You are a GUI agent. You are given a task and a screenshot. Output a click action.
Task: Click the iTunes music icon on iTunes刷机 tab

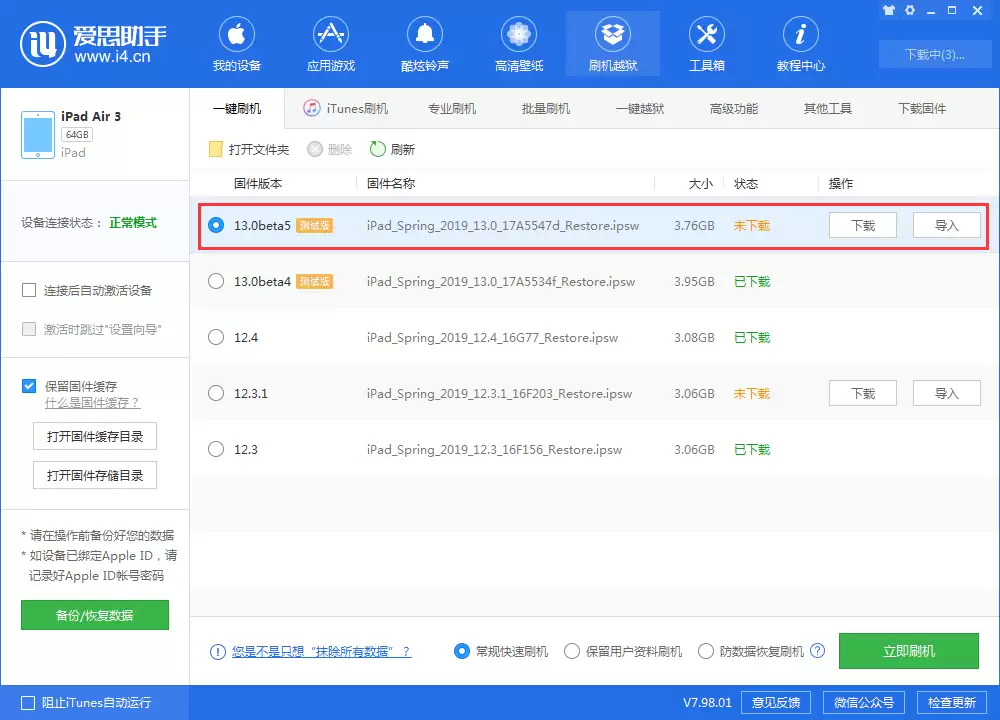pyautogui.click(x=311, y=108)
